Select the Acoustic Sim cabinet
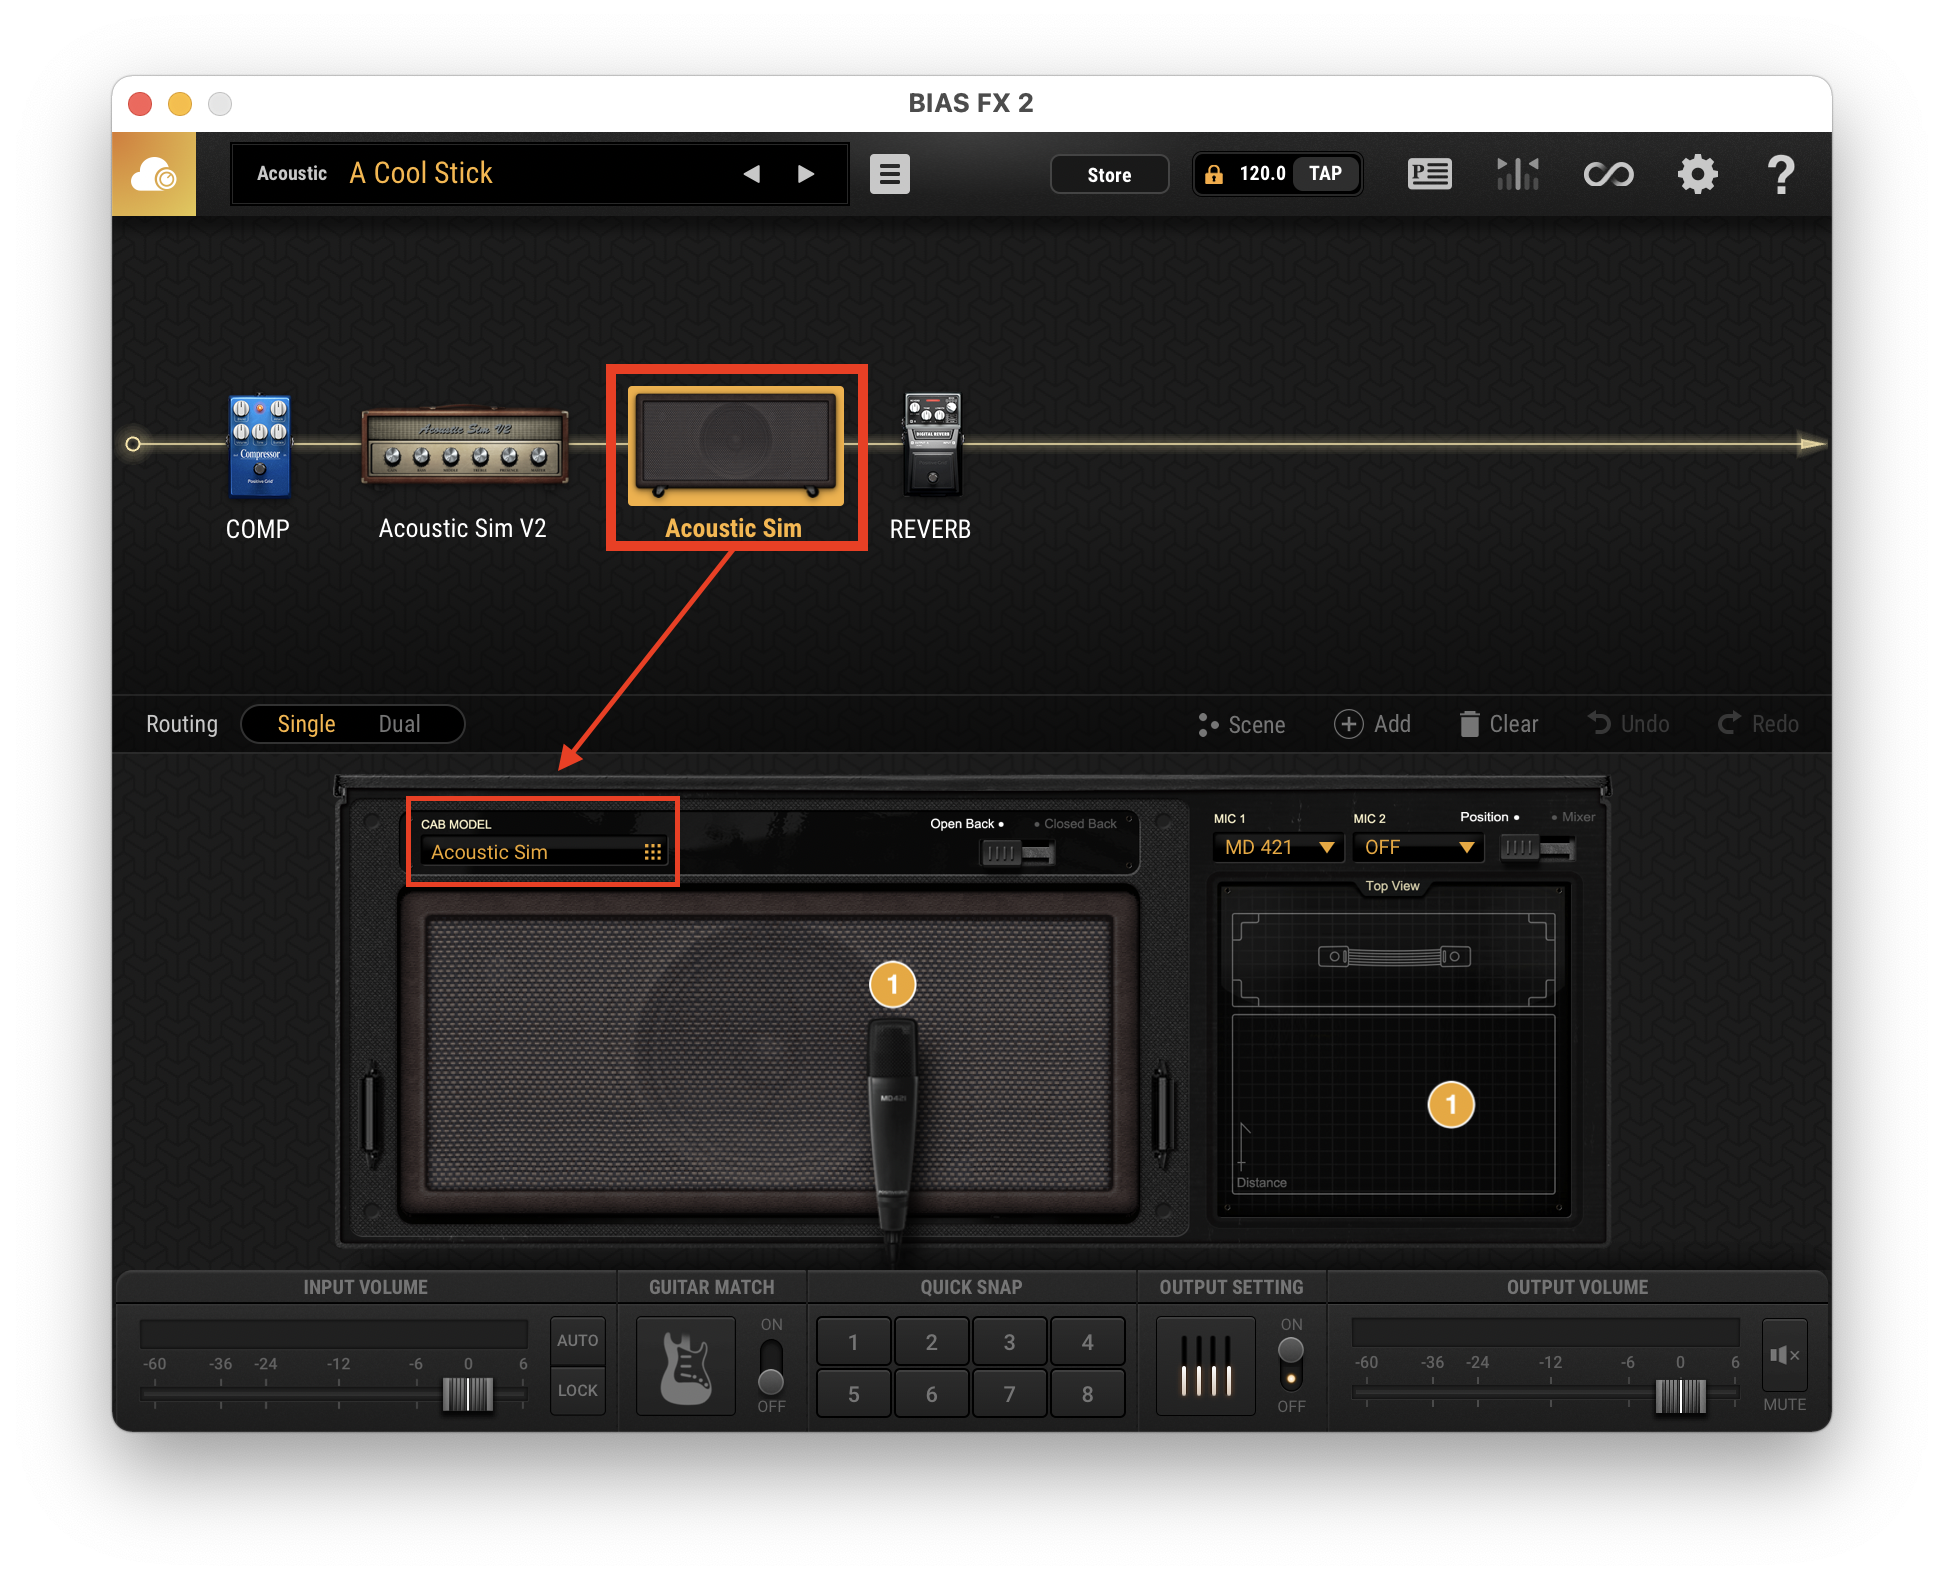This screenshot has width=1944, height=1580. [x=736, y=445]
